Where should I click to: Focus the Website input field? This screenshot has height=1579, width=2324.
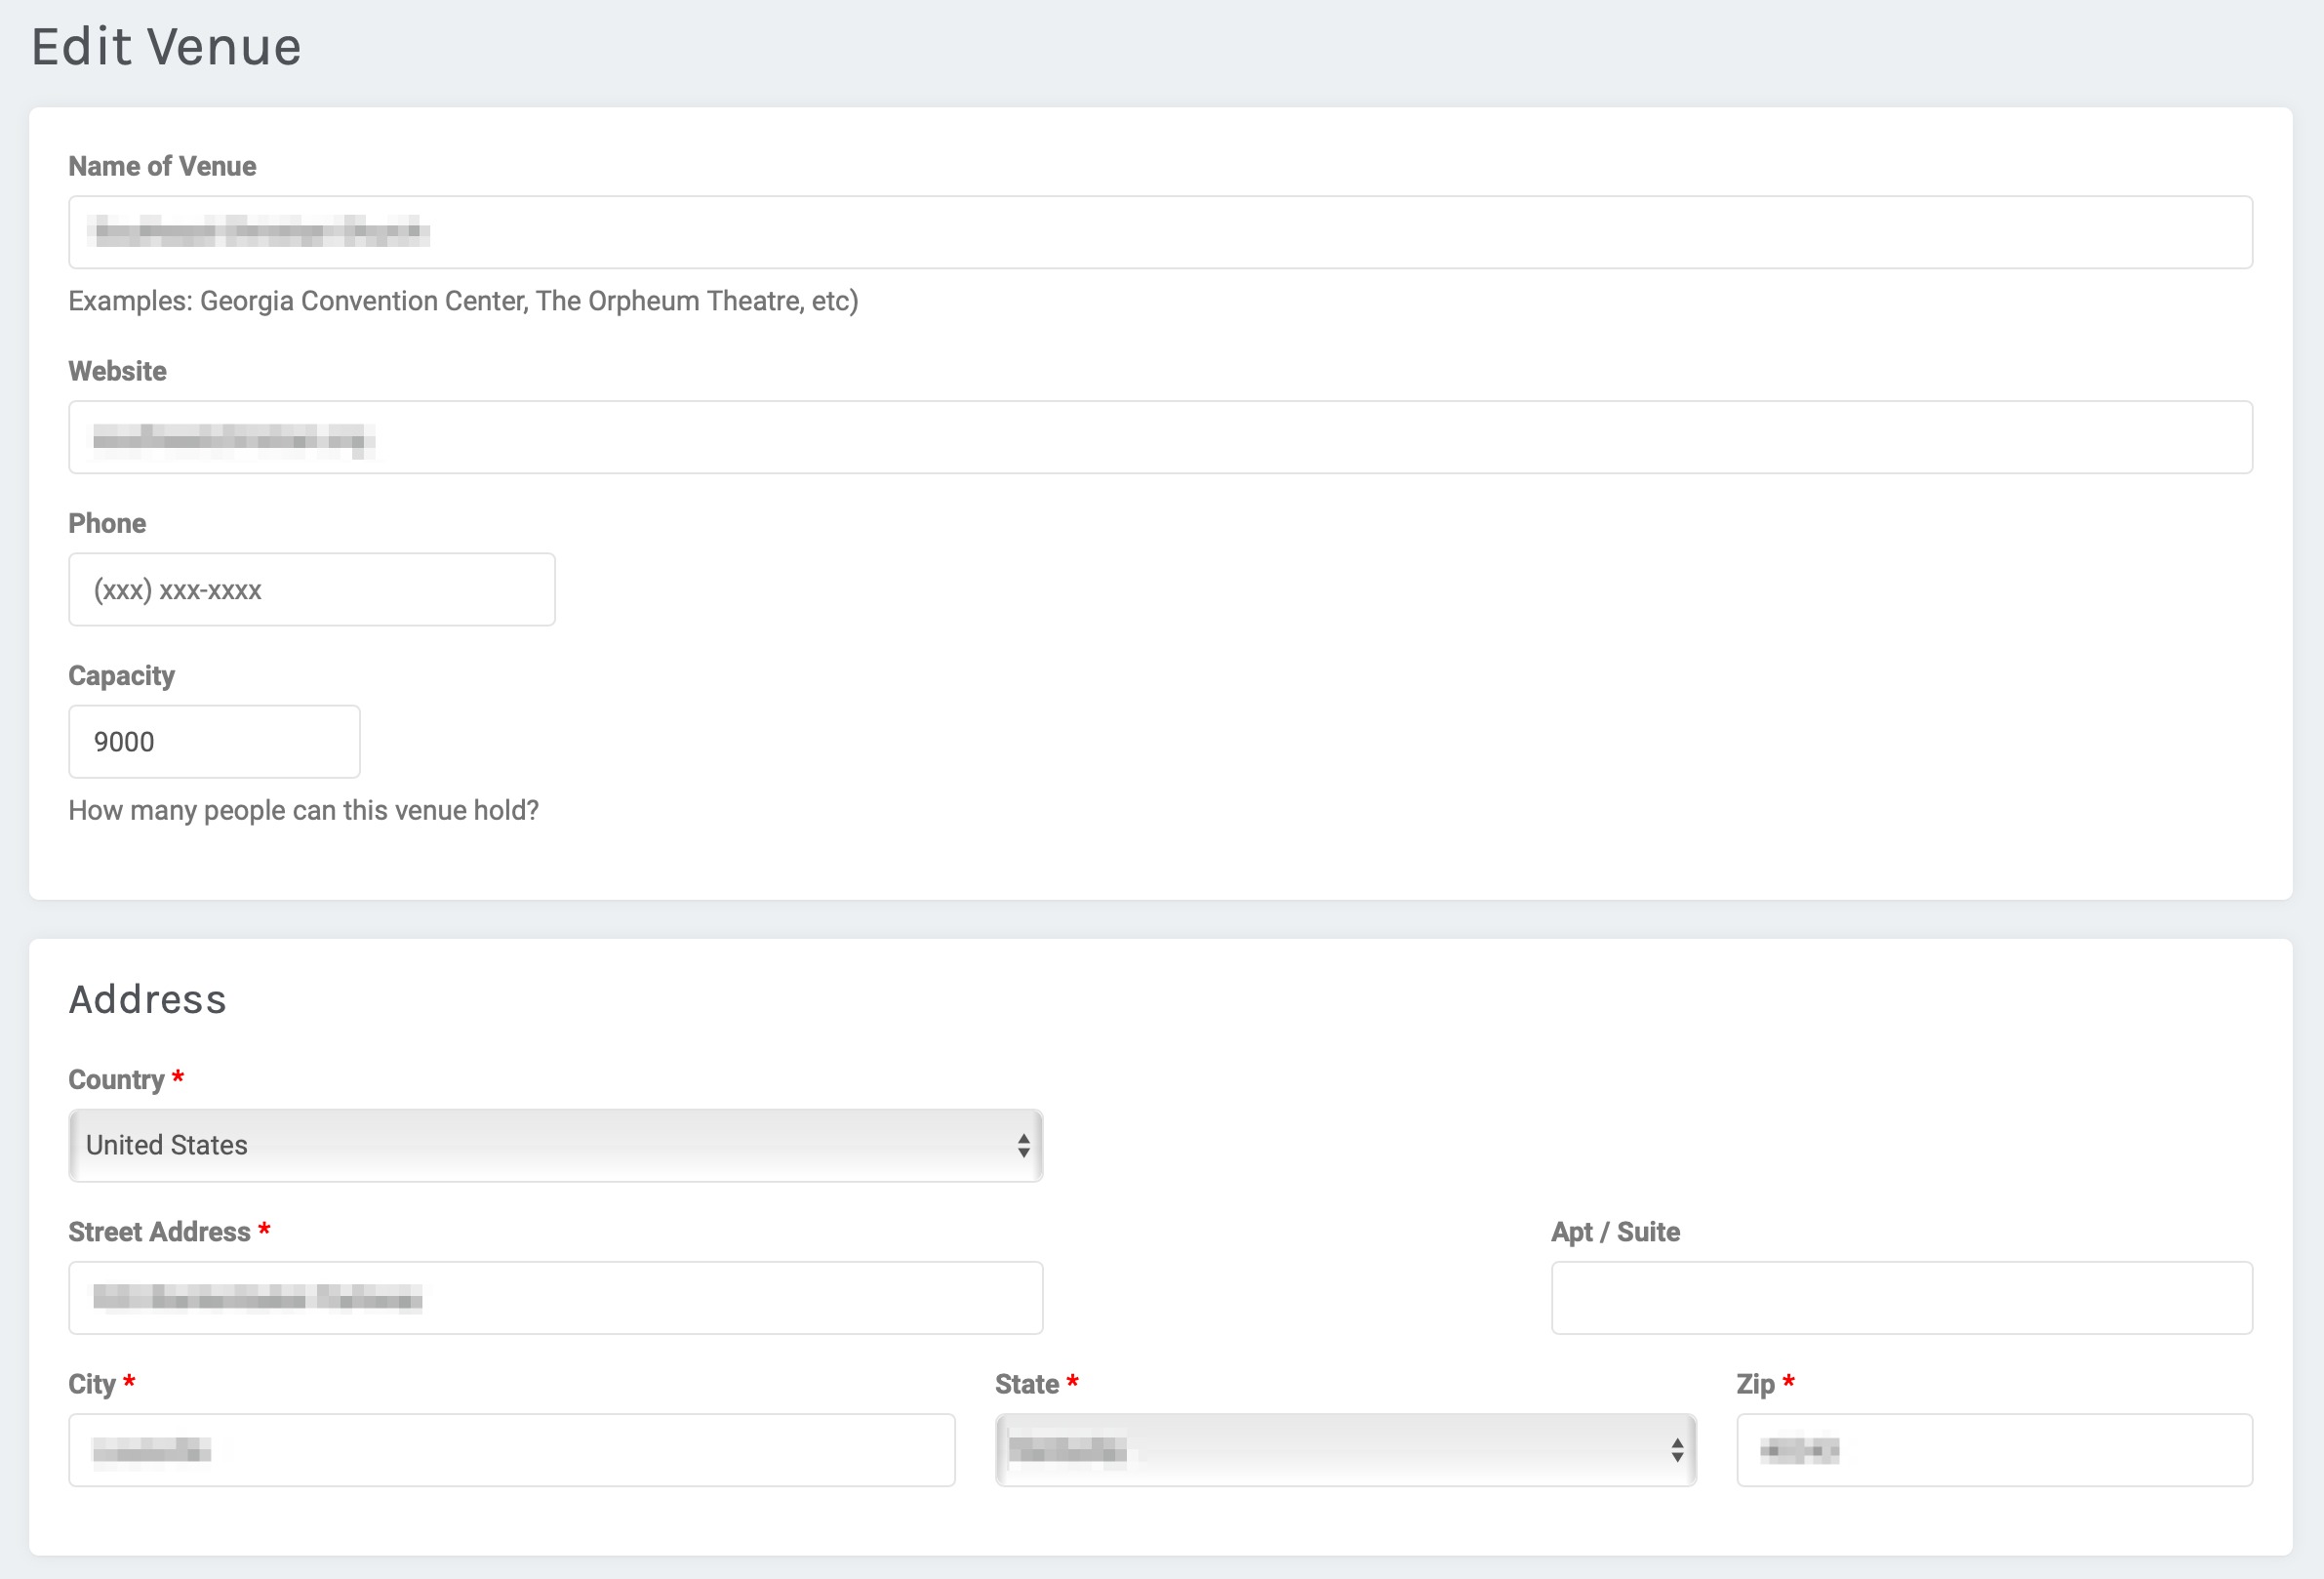coord(1160,437)
